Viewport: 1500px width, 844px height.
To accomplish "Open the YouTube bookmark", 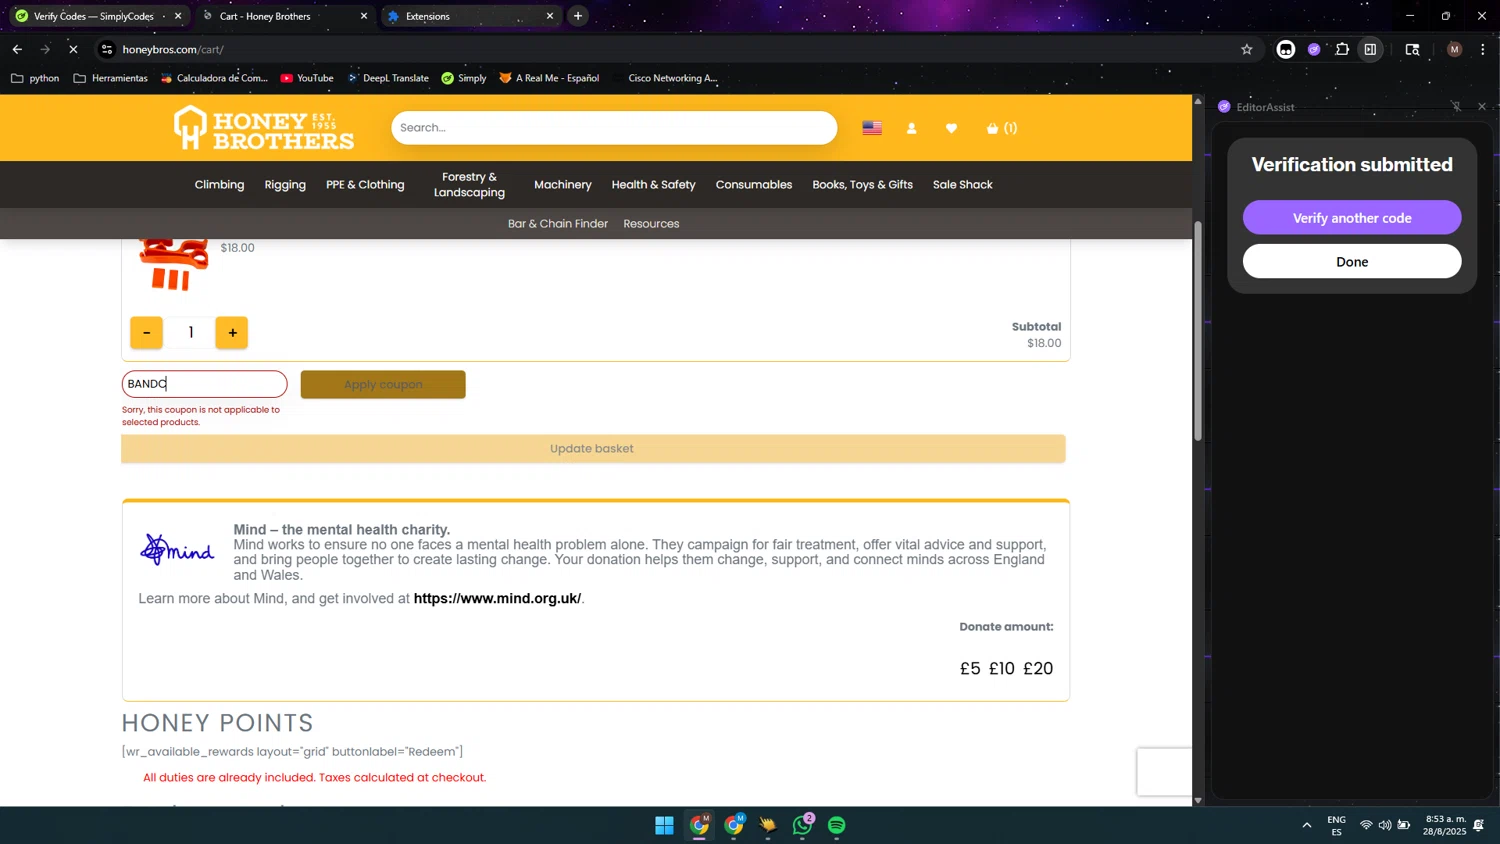I will click(307, 78).
